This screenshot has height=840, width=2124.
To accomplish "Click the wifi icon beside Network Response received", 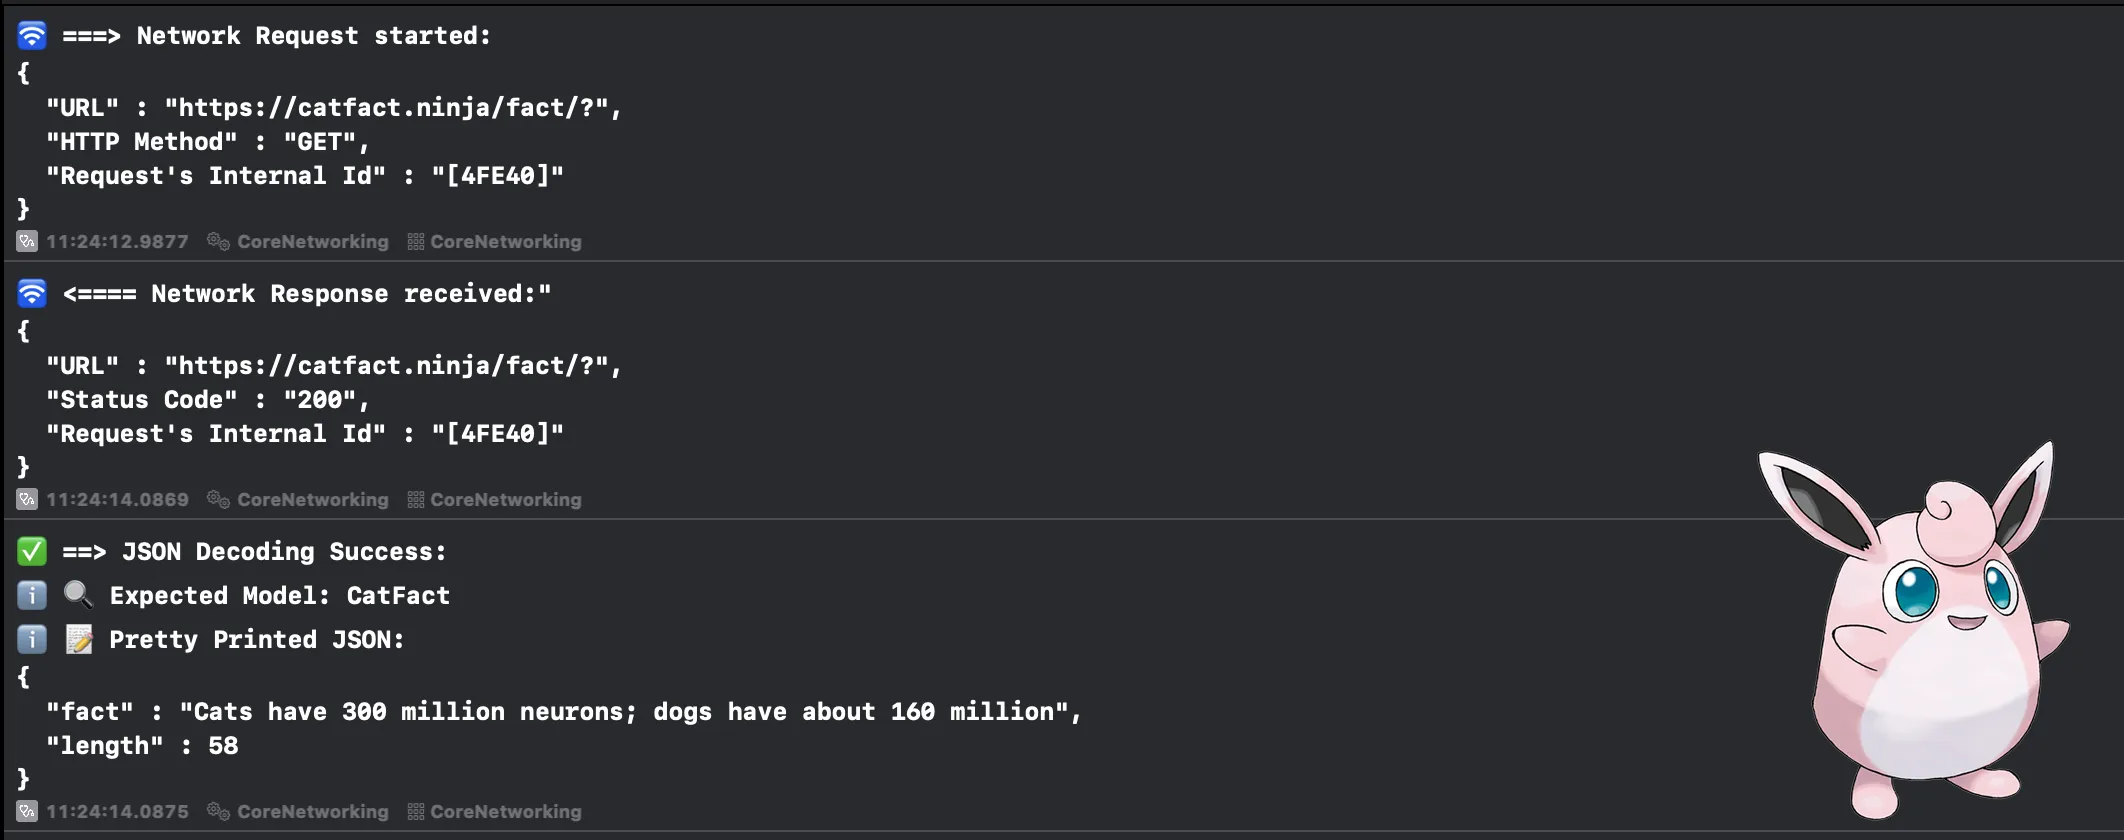I will (32, 294).
